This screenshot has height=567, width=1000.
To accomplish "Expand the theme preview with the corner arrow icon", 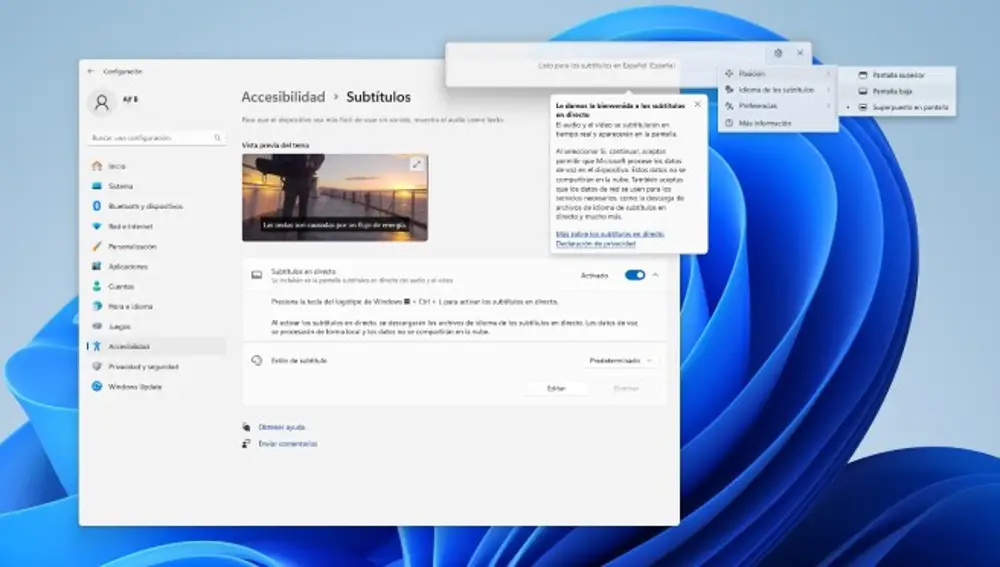I will 416,165.
